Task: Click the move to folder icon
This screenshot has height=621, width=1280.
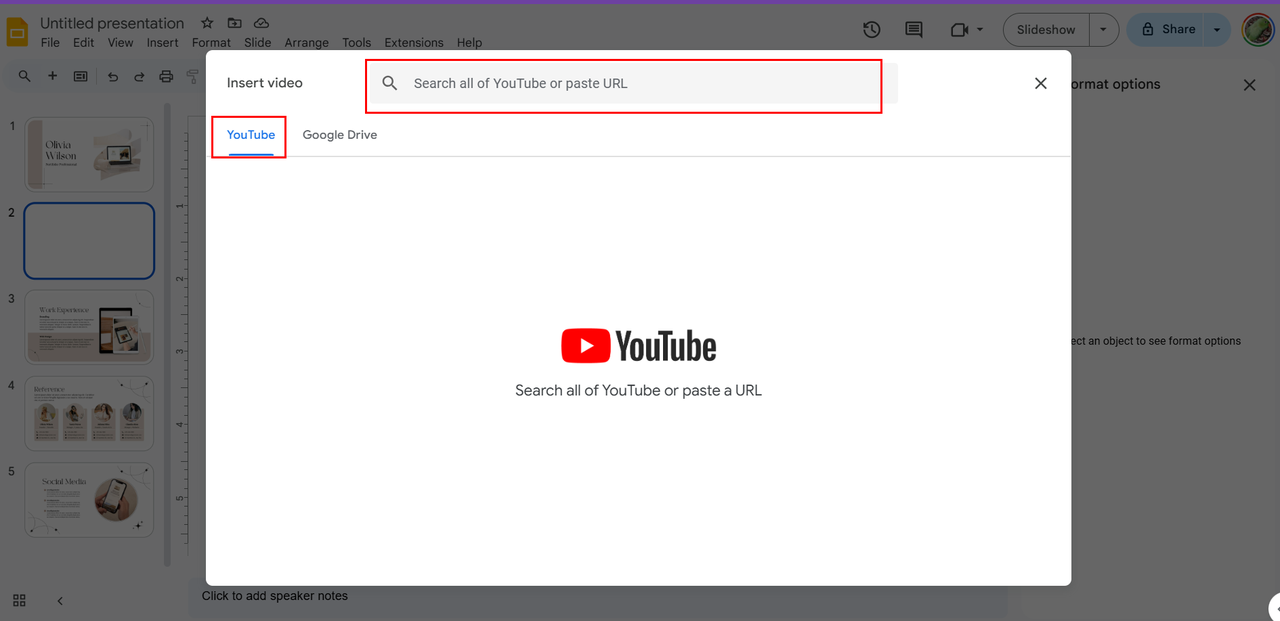Action: tap(234, 23)
